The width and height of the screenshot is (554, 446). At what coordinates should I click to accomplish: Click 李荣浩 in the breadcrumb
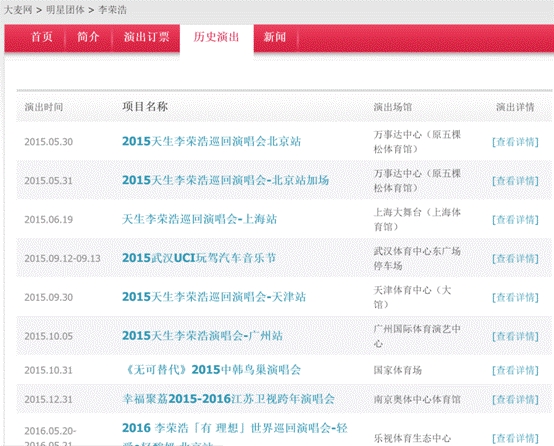pos(112,10)
